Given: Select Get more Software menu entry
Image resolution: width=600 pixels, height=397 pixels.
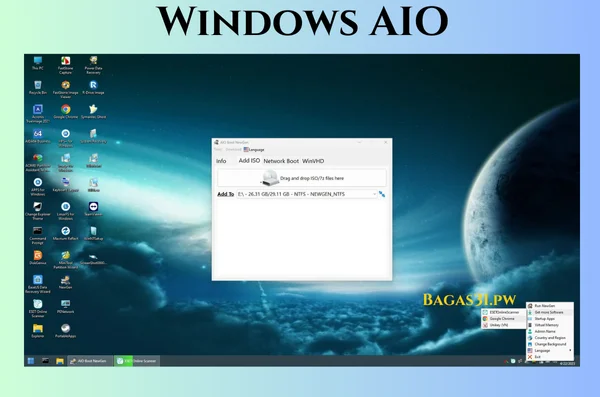Looking at the screenshot, I should click(549, 312).
